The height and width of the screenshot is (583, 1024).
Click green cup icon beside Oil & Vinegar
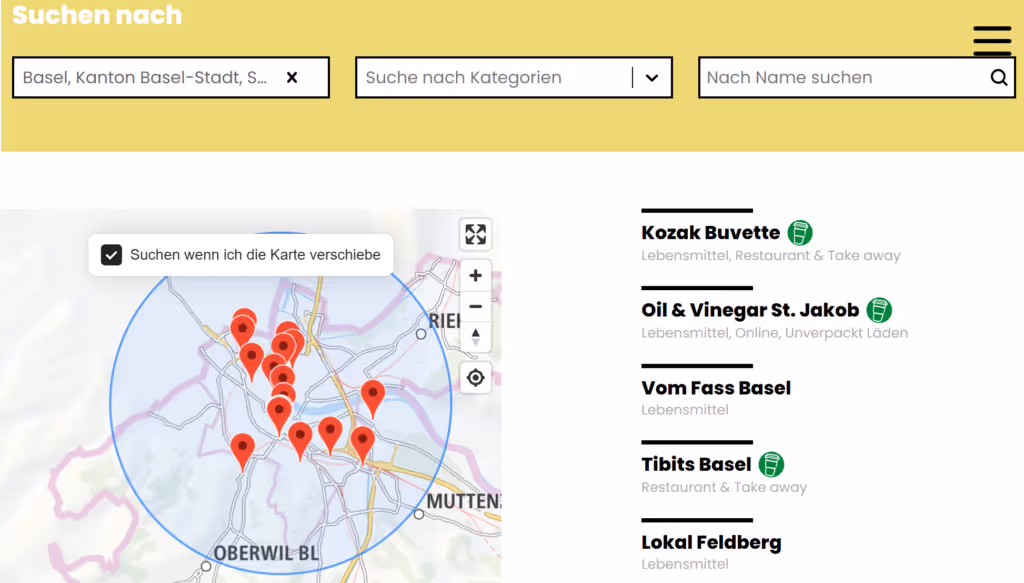tap(879, 310)
